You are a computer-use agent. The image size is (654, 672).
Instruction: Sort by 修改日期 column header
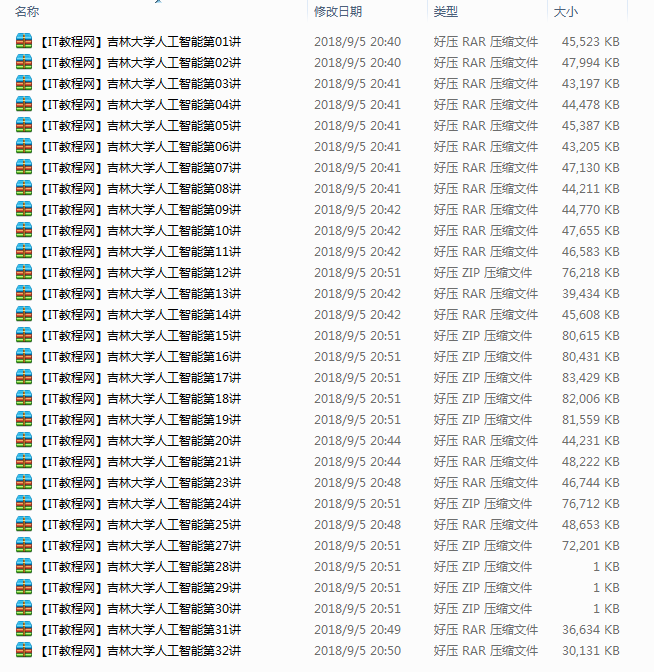coord(338,11)
